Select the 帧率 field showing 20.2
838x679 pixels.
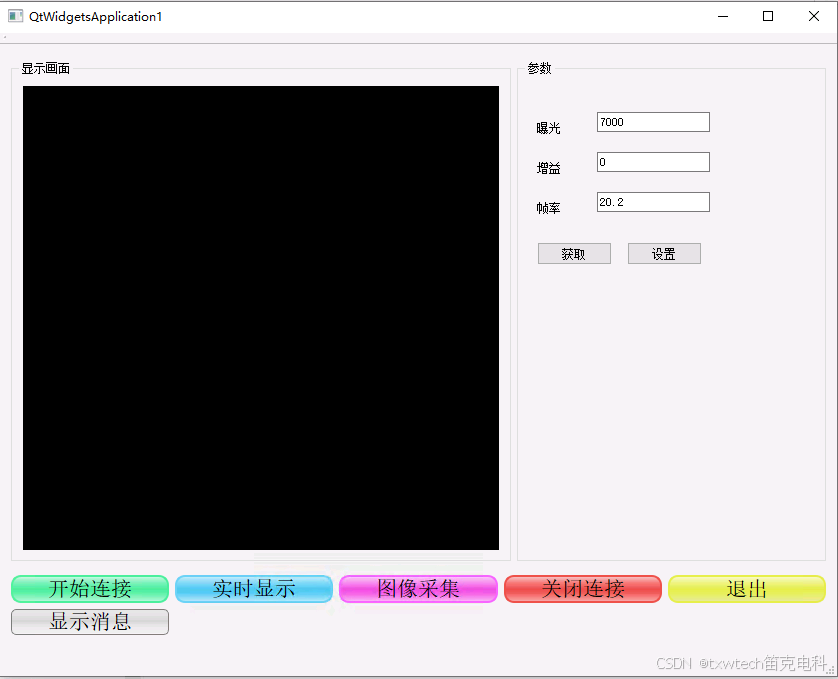653,202
